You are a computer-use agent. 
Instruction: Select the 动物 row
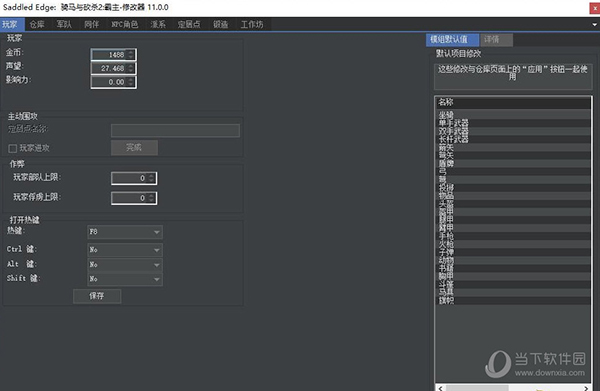pos(513,260)
